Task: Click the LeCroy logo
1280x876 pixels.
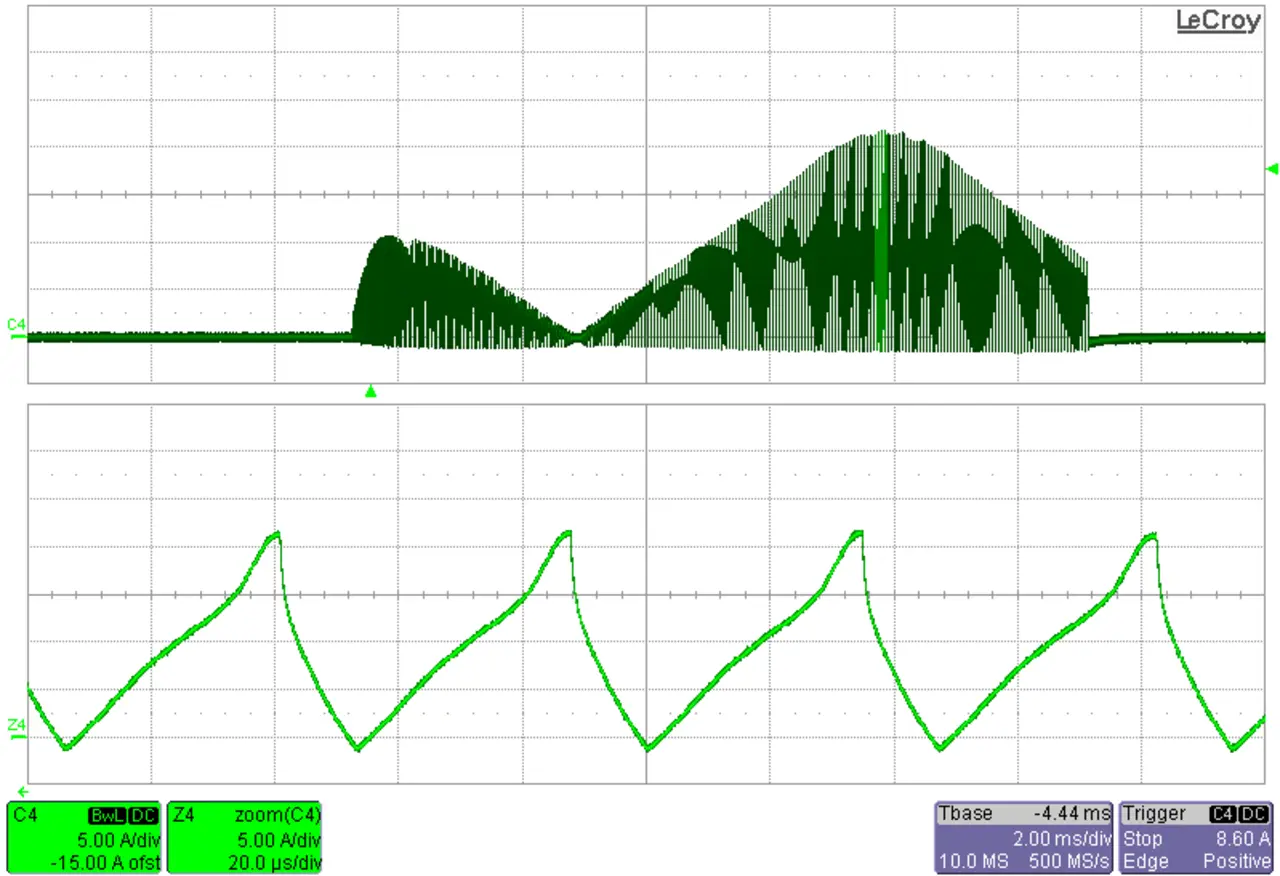Action: 1217,21
